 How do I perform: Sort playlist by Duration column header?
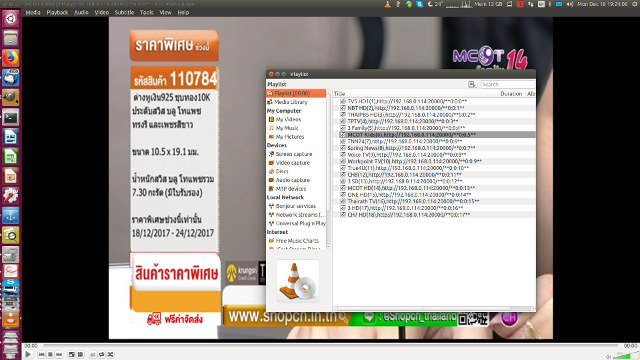click(x=511, y=94)
